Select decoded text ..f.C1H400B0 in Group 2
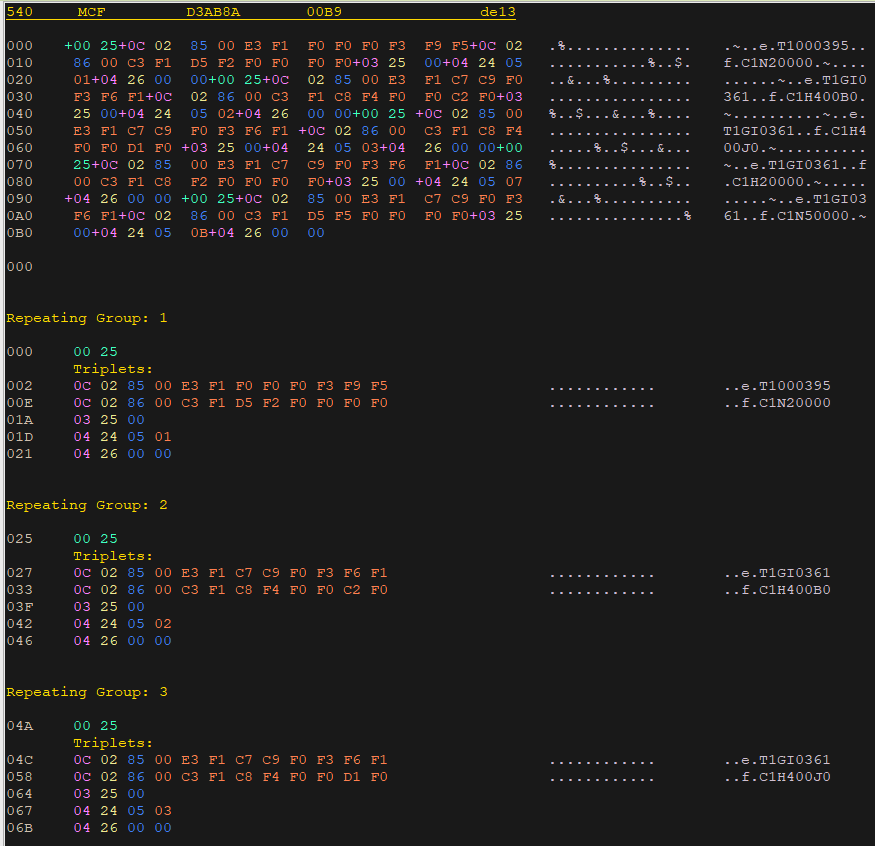 coord(777,590)
